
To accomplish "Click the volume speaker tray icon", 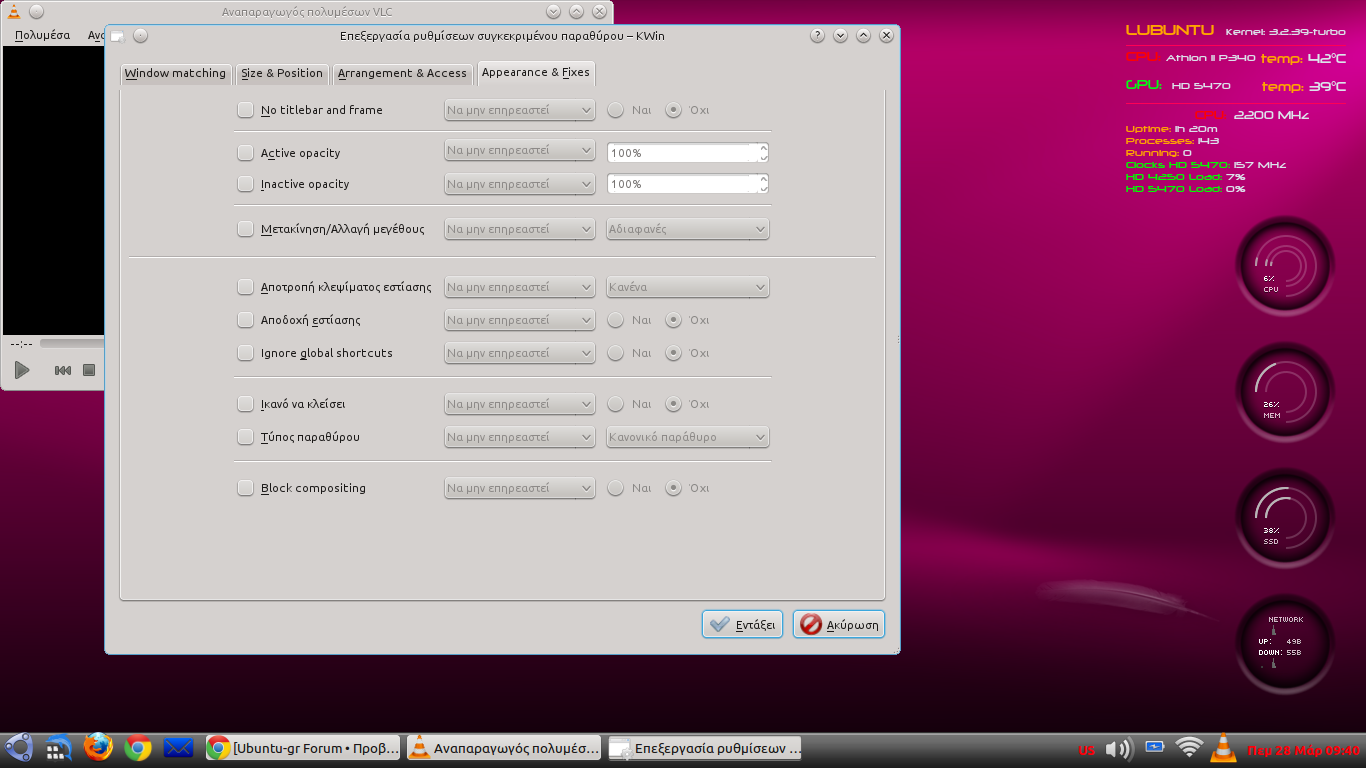I will (1119, 748).
